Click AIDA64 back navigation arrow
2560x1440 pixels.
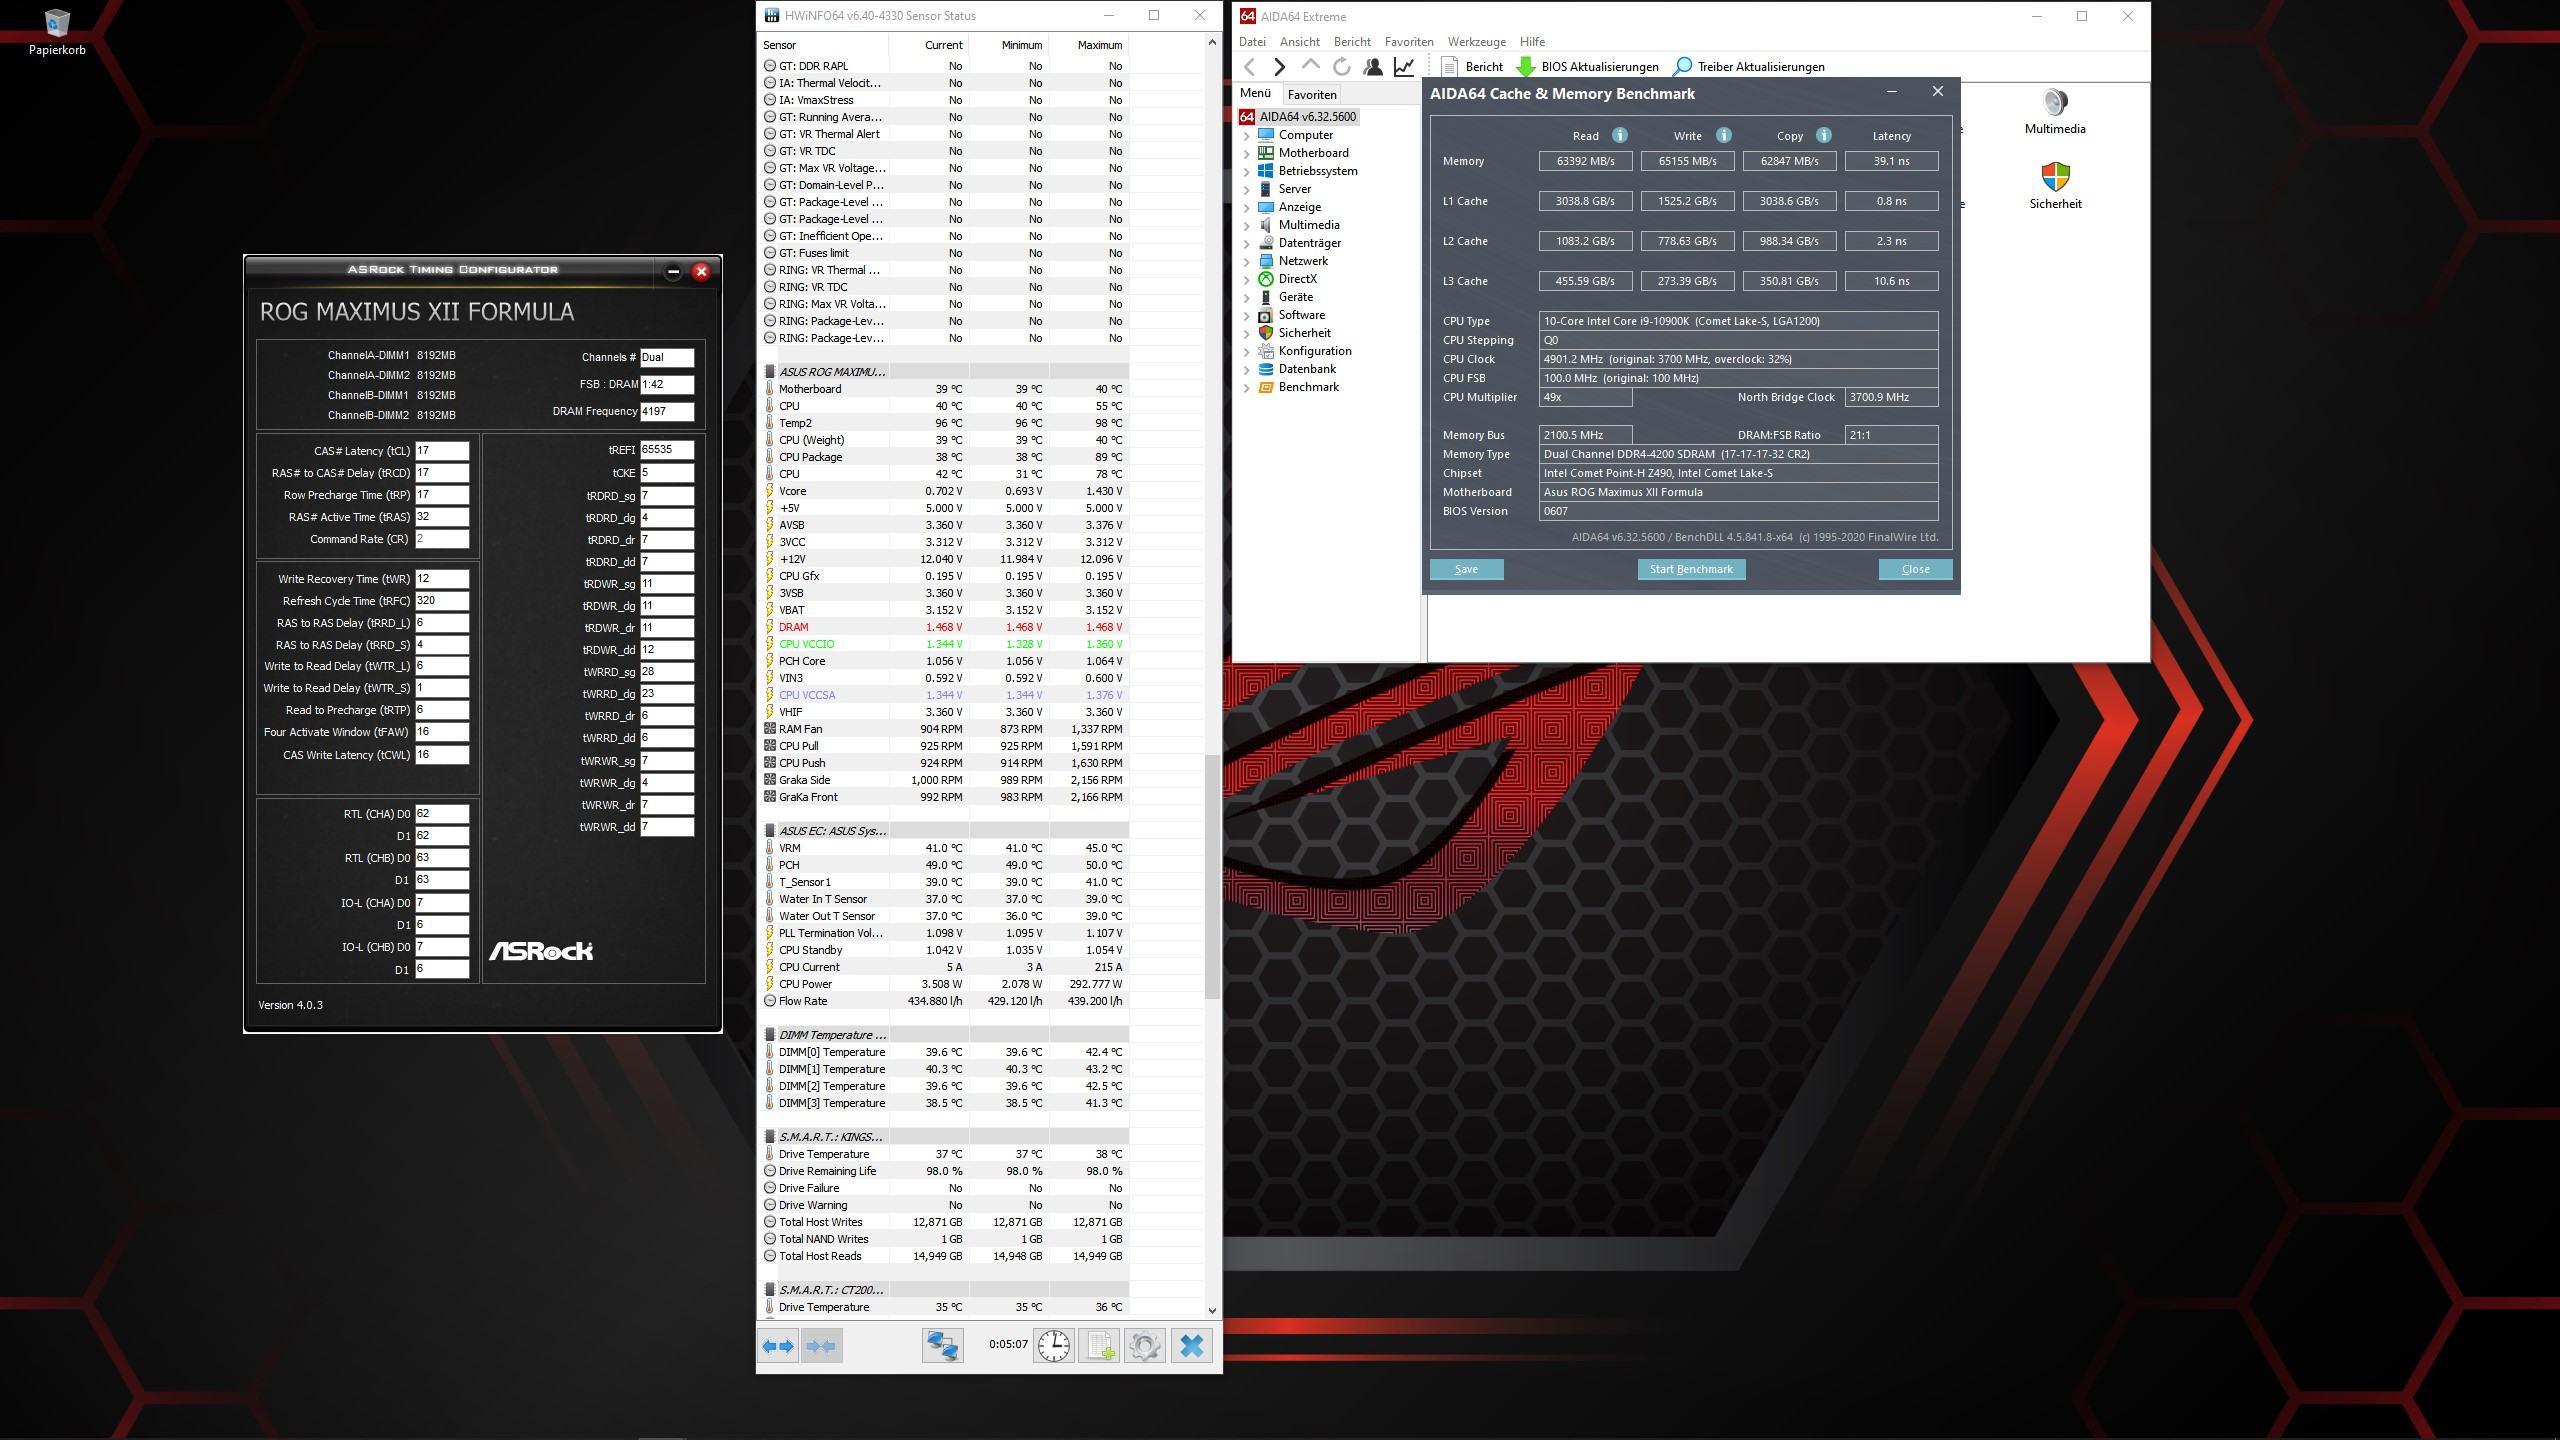coord(1250,67)
